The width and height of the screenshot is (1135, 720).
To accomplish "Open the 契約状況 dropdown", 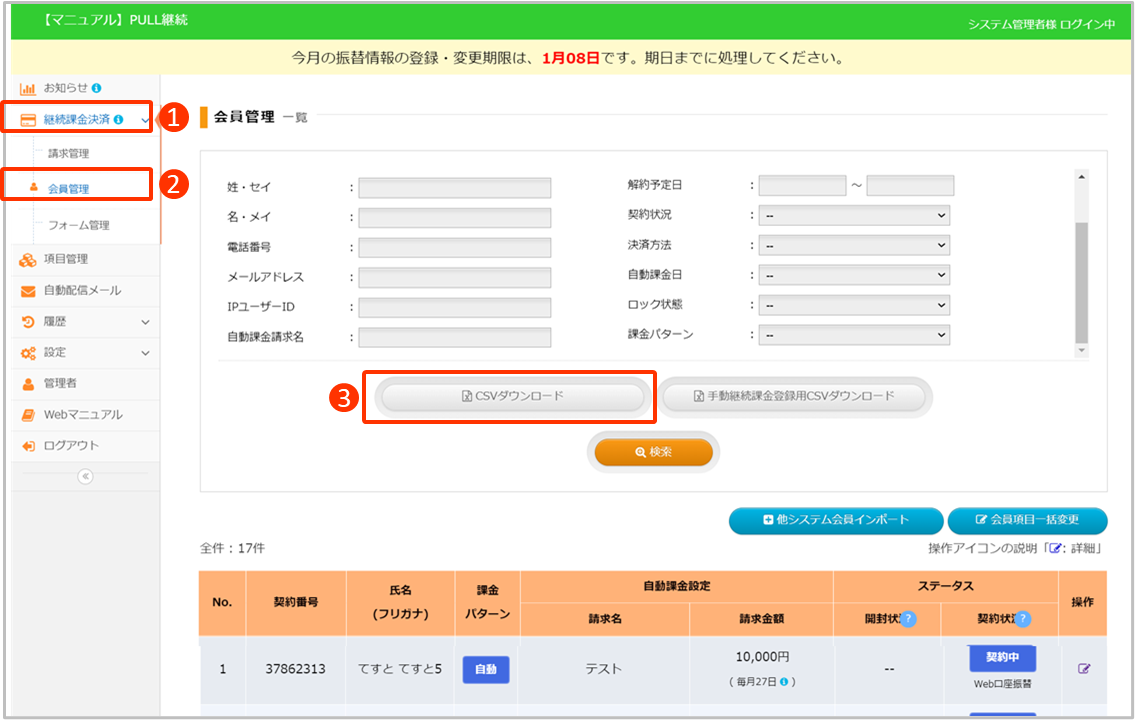I will [854, 215].
